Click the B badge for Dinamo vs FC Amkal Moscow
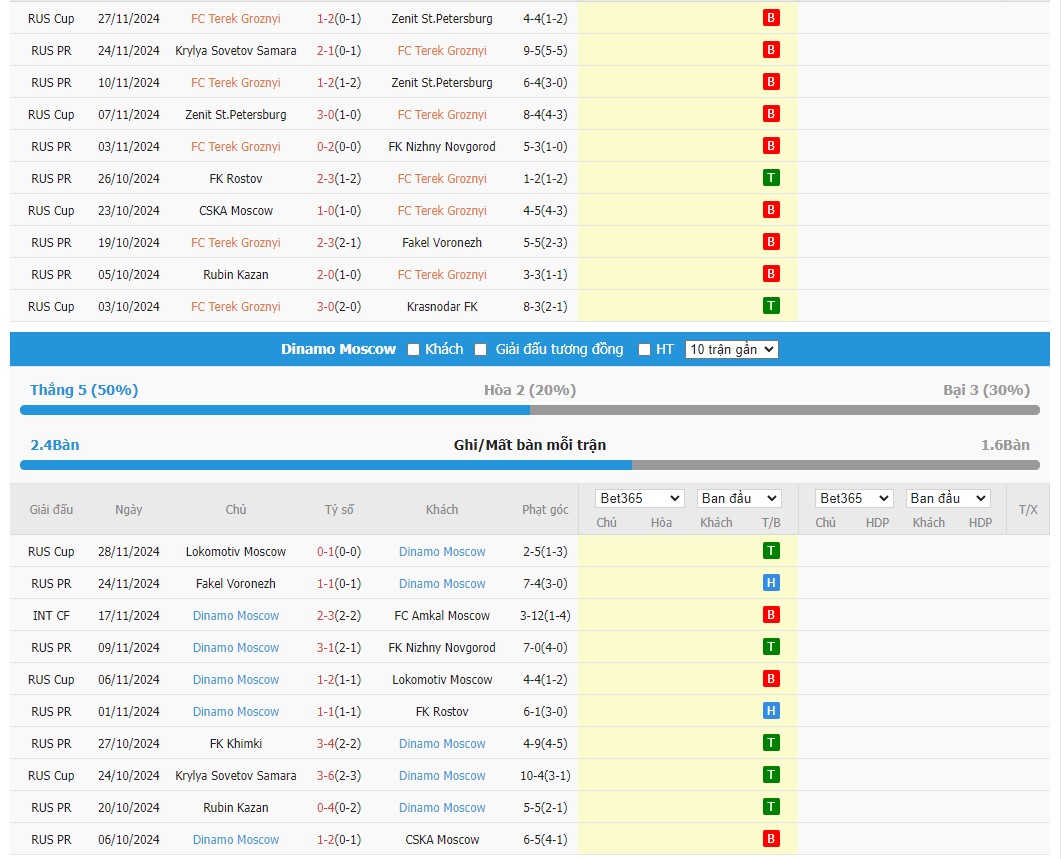Screen dimensions: 1061x859 point(771,615)
